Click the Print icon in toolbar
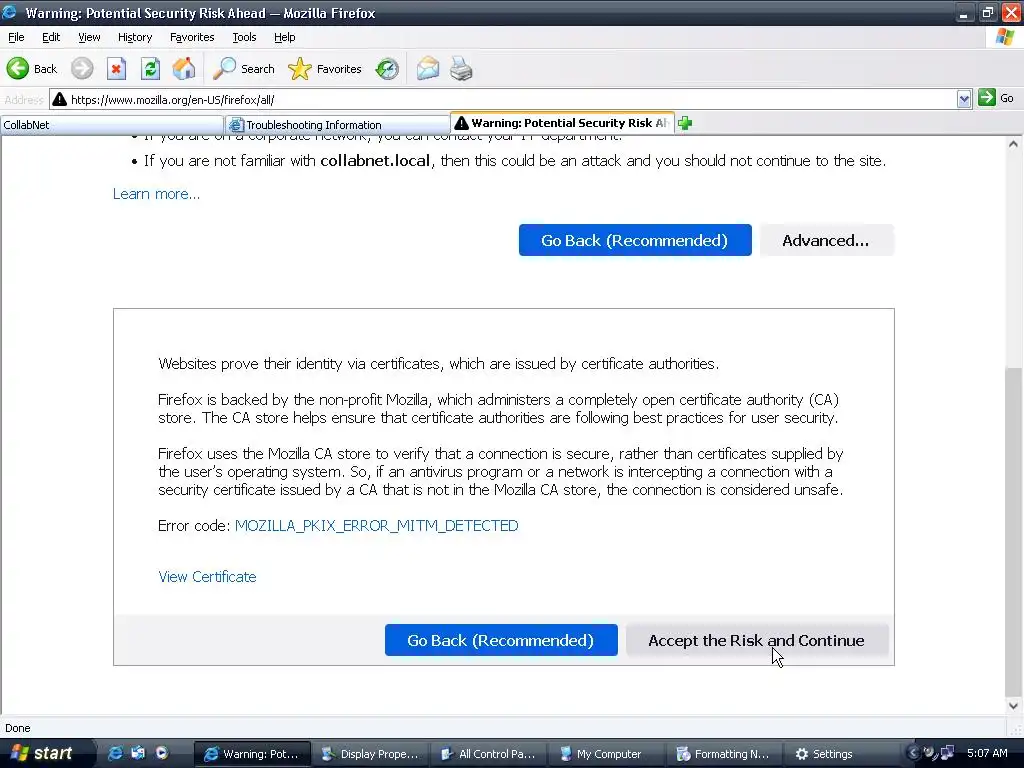 pyautogui.click(x=461, y=69)
